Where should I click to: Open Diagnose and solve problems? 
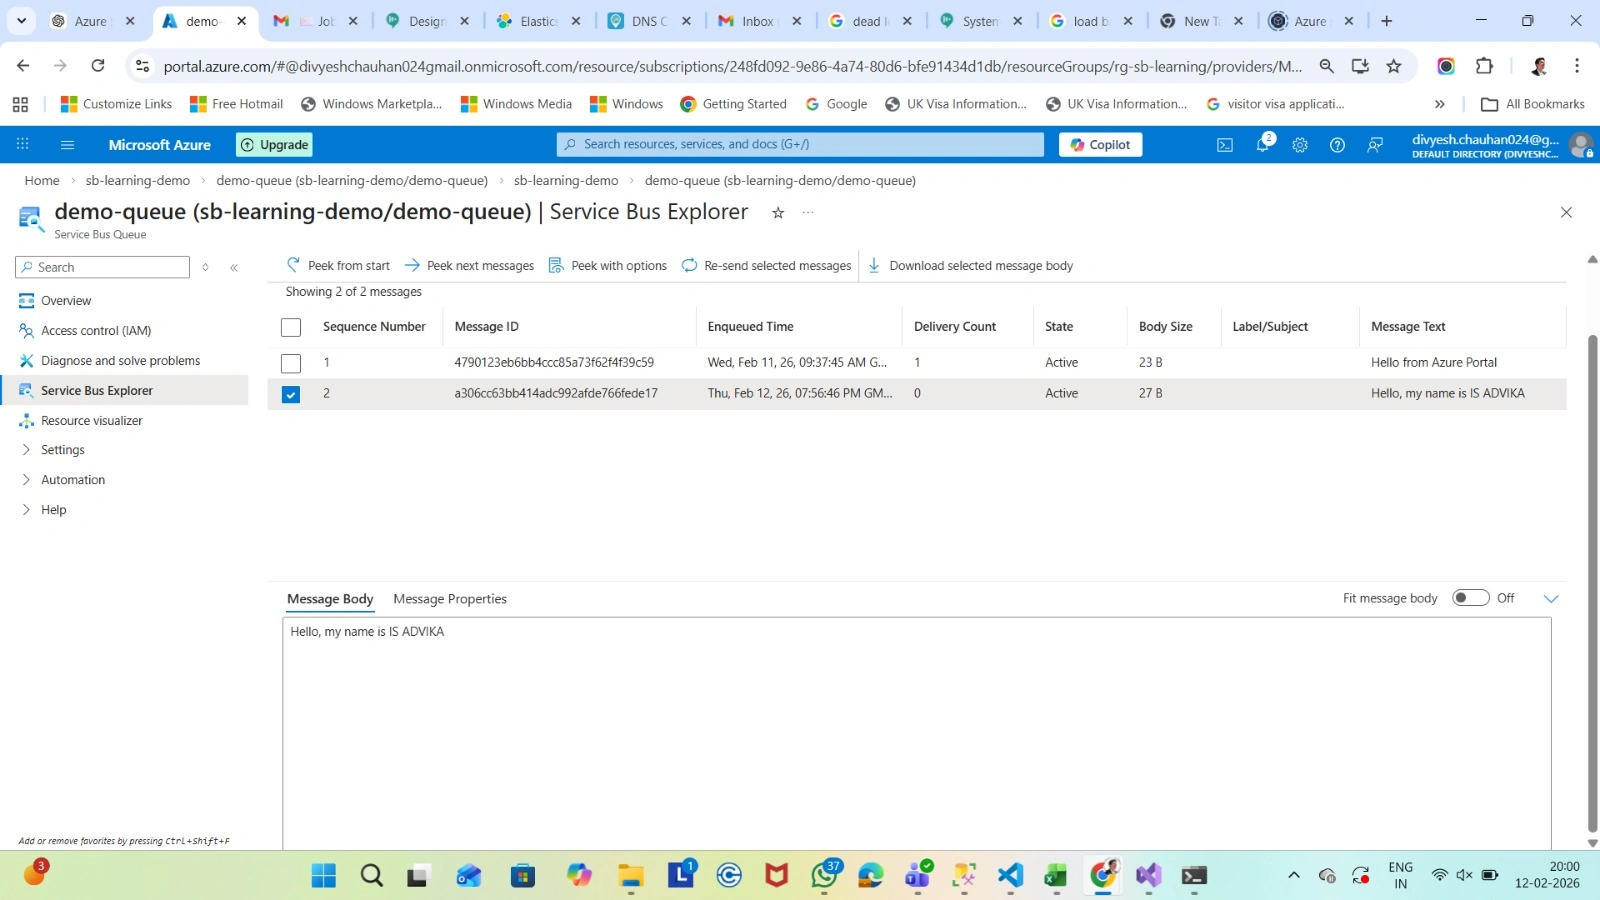(120, 361)
